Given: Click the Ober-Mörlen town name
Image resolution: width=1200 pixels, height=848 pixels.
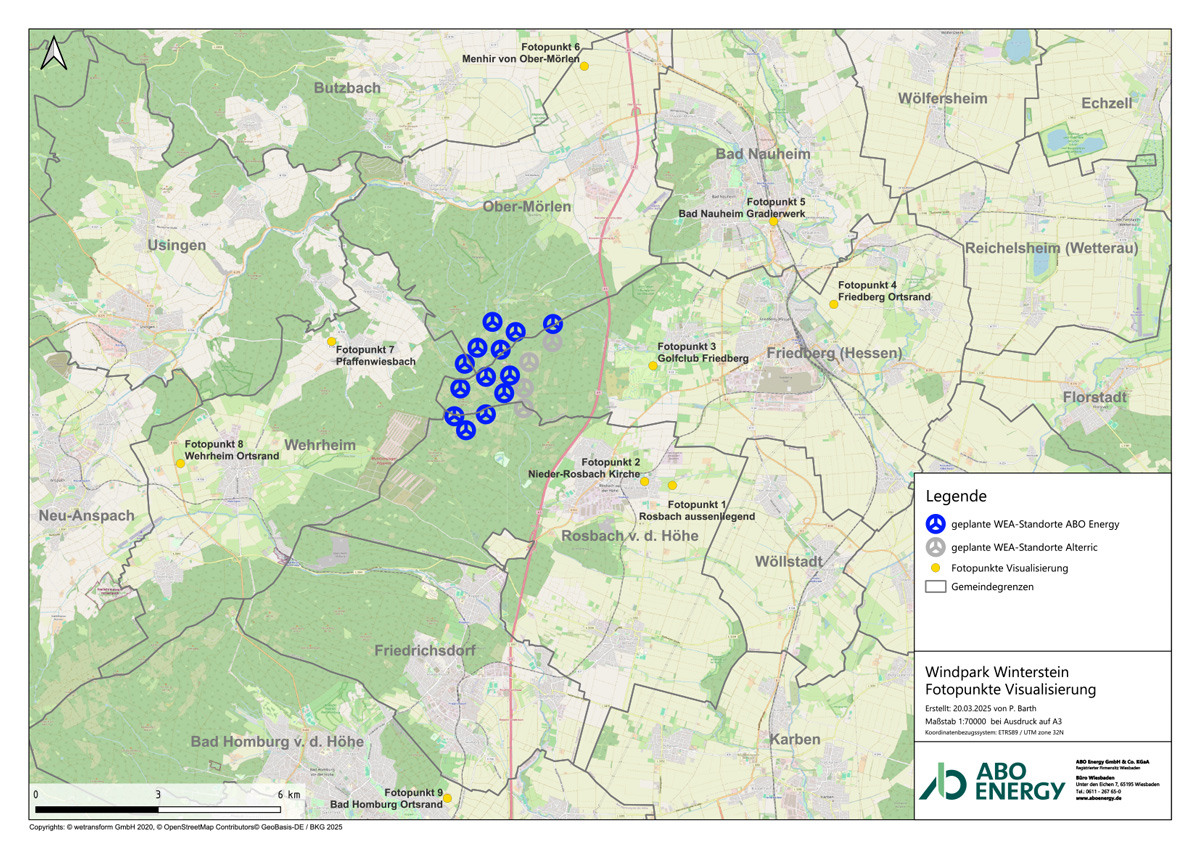Looking at the screenshot, I should pyautogui.click(x=527, y=207).
